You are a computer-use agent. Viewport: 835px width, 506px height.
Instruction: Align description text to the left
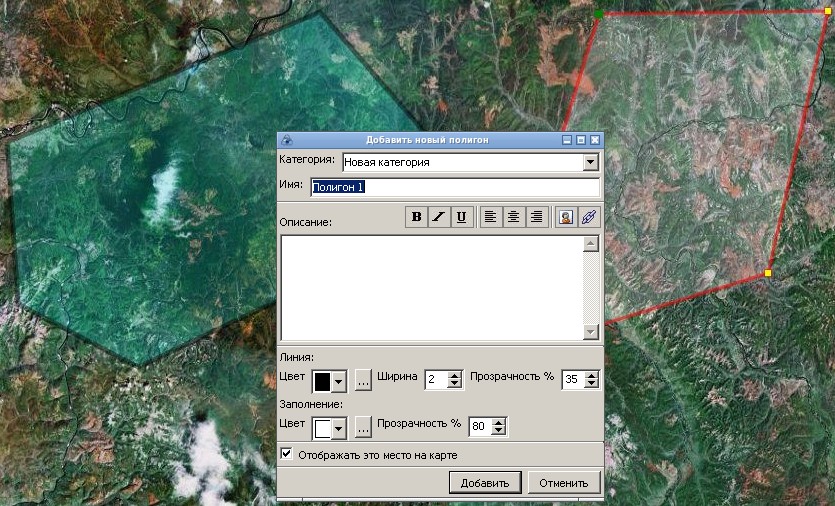490,217
